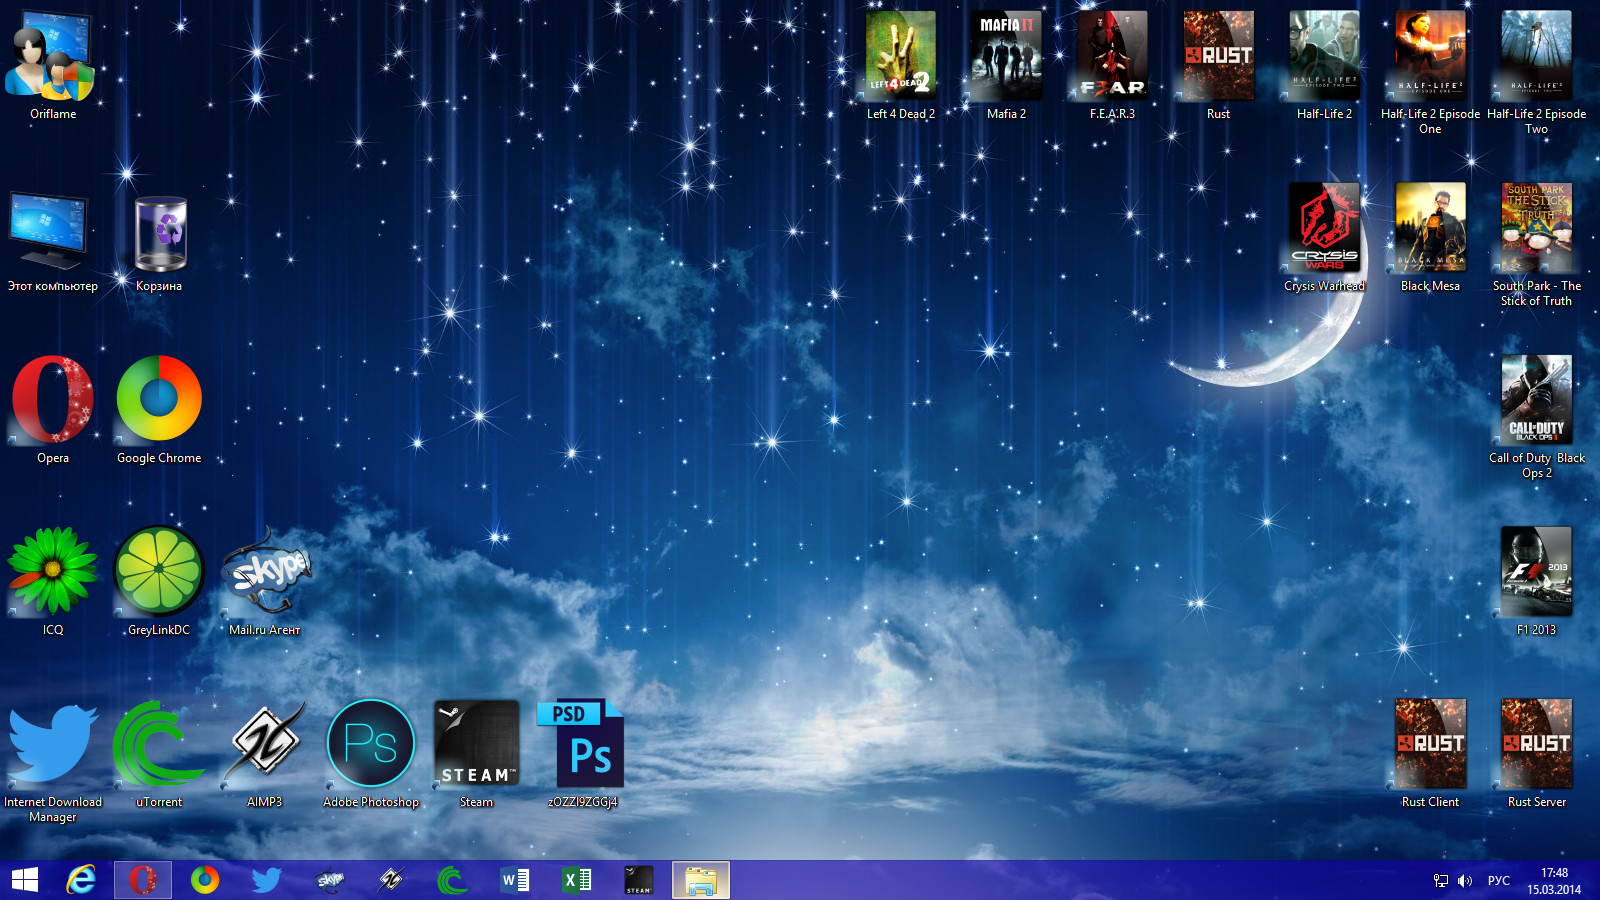Click the Twitter bird taskbar icon
This screenshot has width=1600, height=900.
pos(267,880)
